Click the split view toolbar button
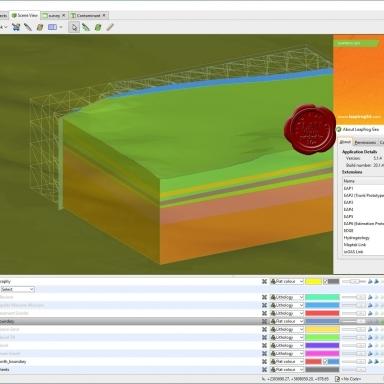This screenshot has width=384, height=384. (x=52, y=27)
